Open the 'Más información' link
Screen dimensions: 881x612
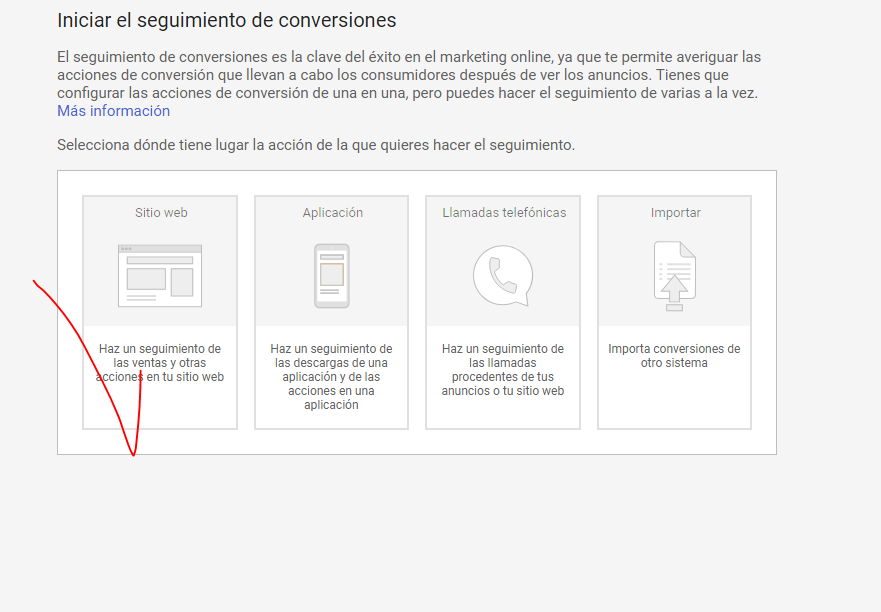113,111
